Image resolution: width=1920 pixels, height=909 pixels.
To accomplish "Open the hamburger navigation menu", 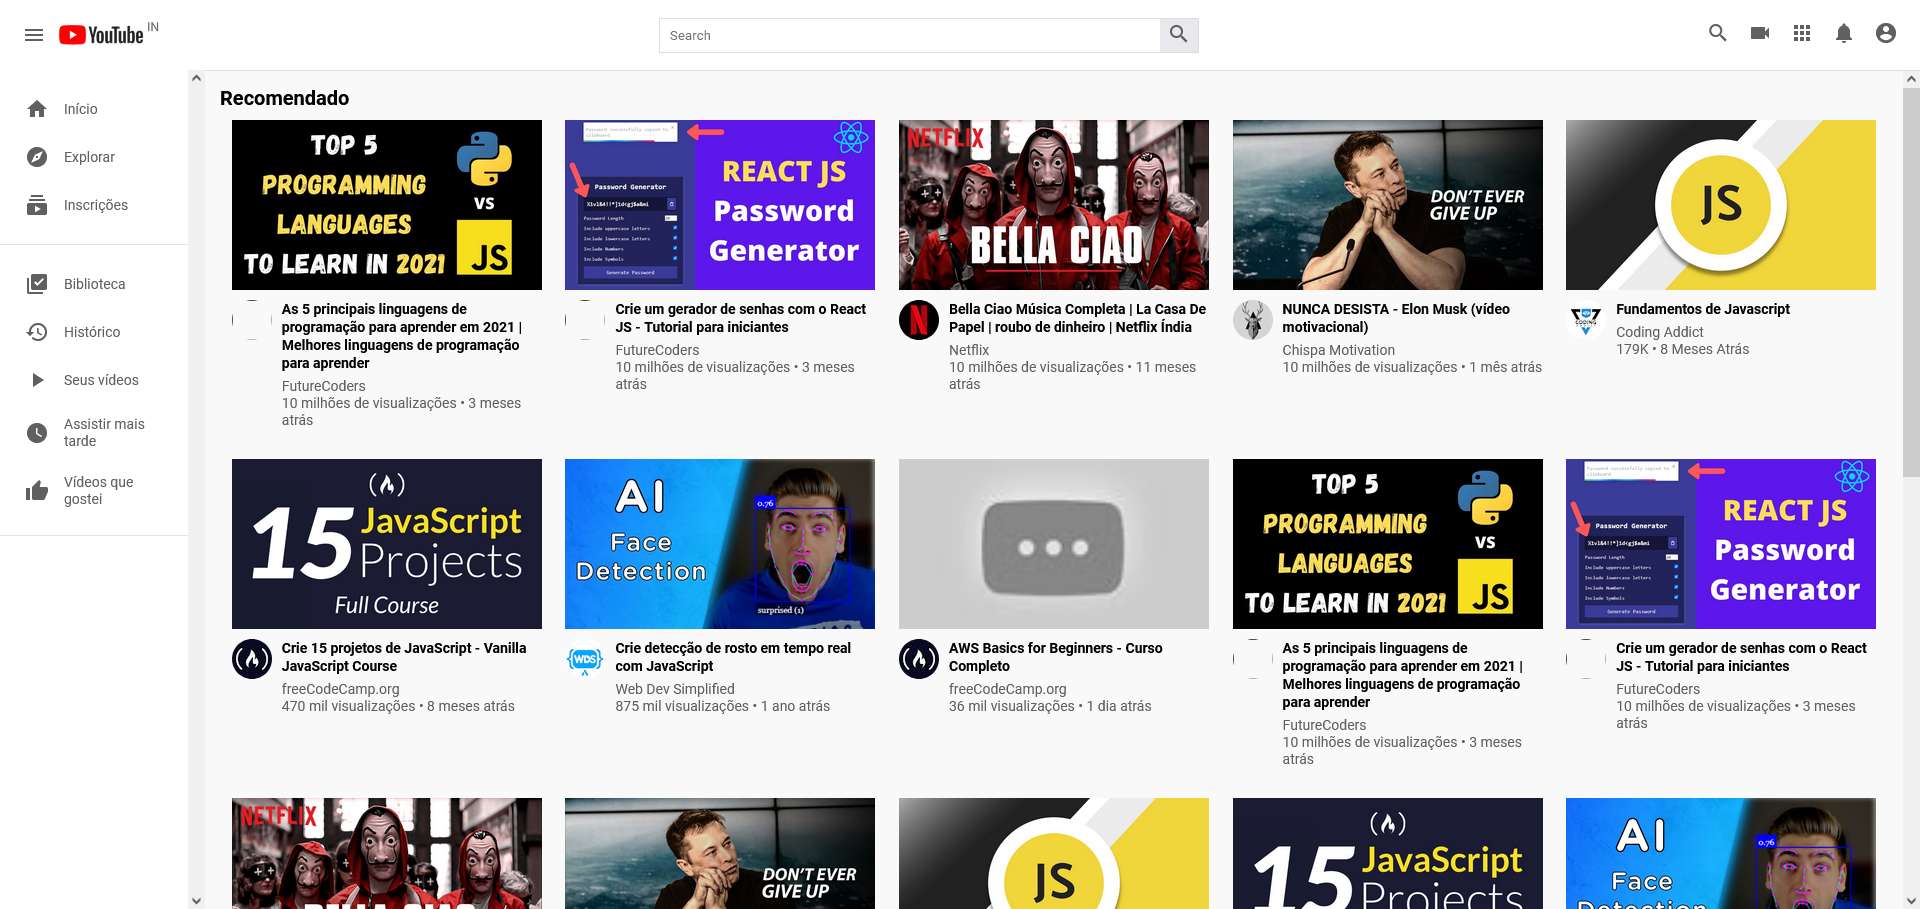I will [34, 33].
